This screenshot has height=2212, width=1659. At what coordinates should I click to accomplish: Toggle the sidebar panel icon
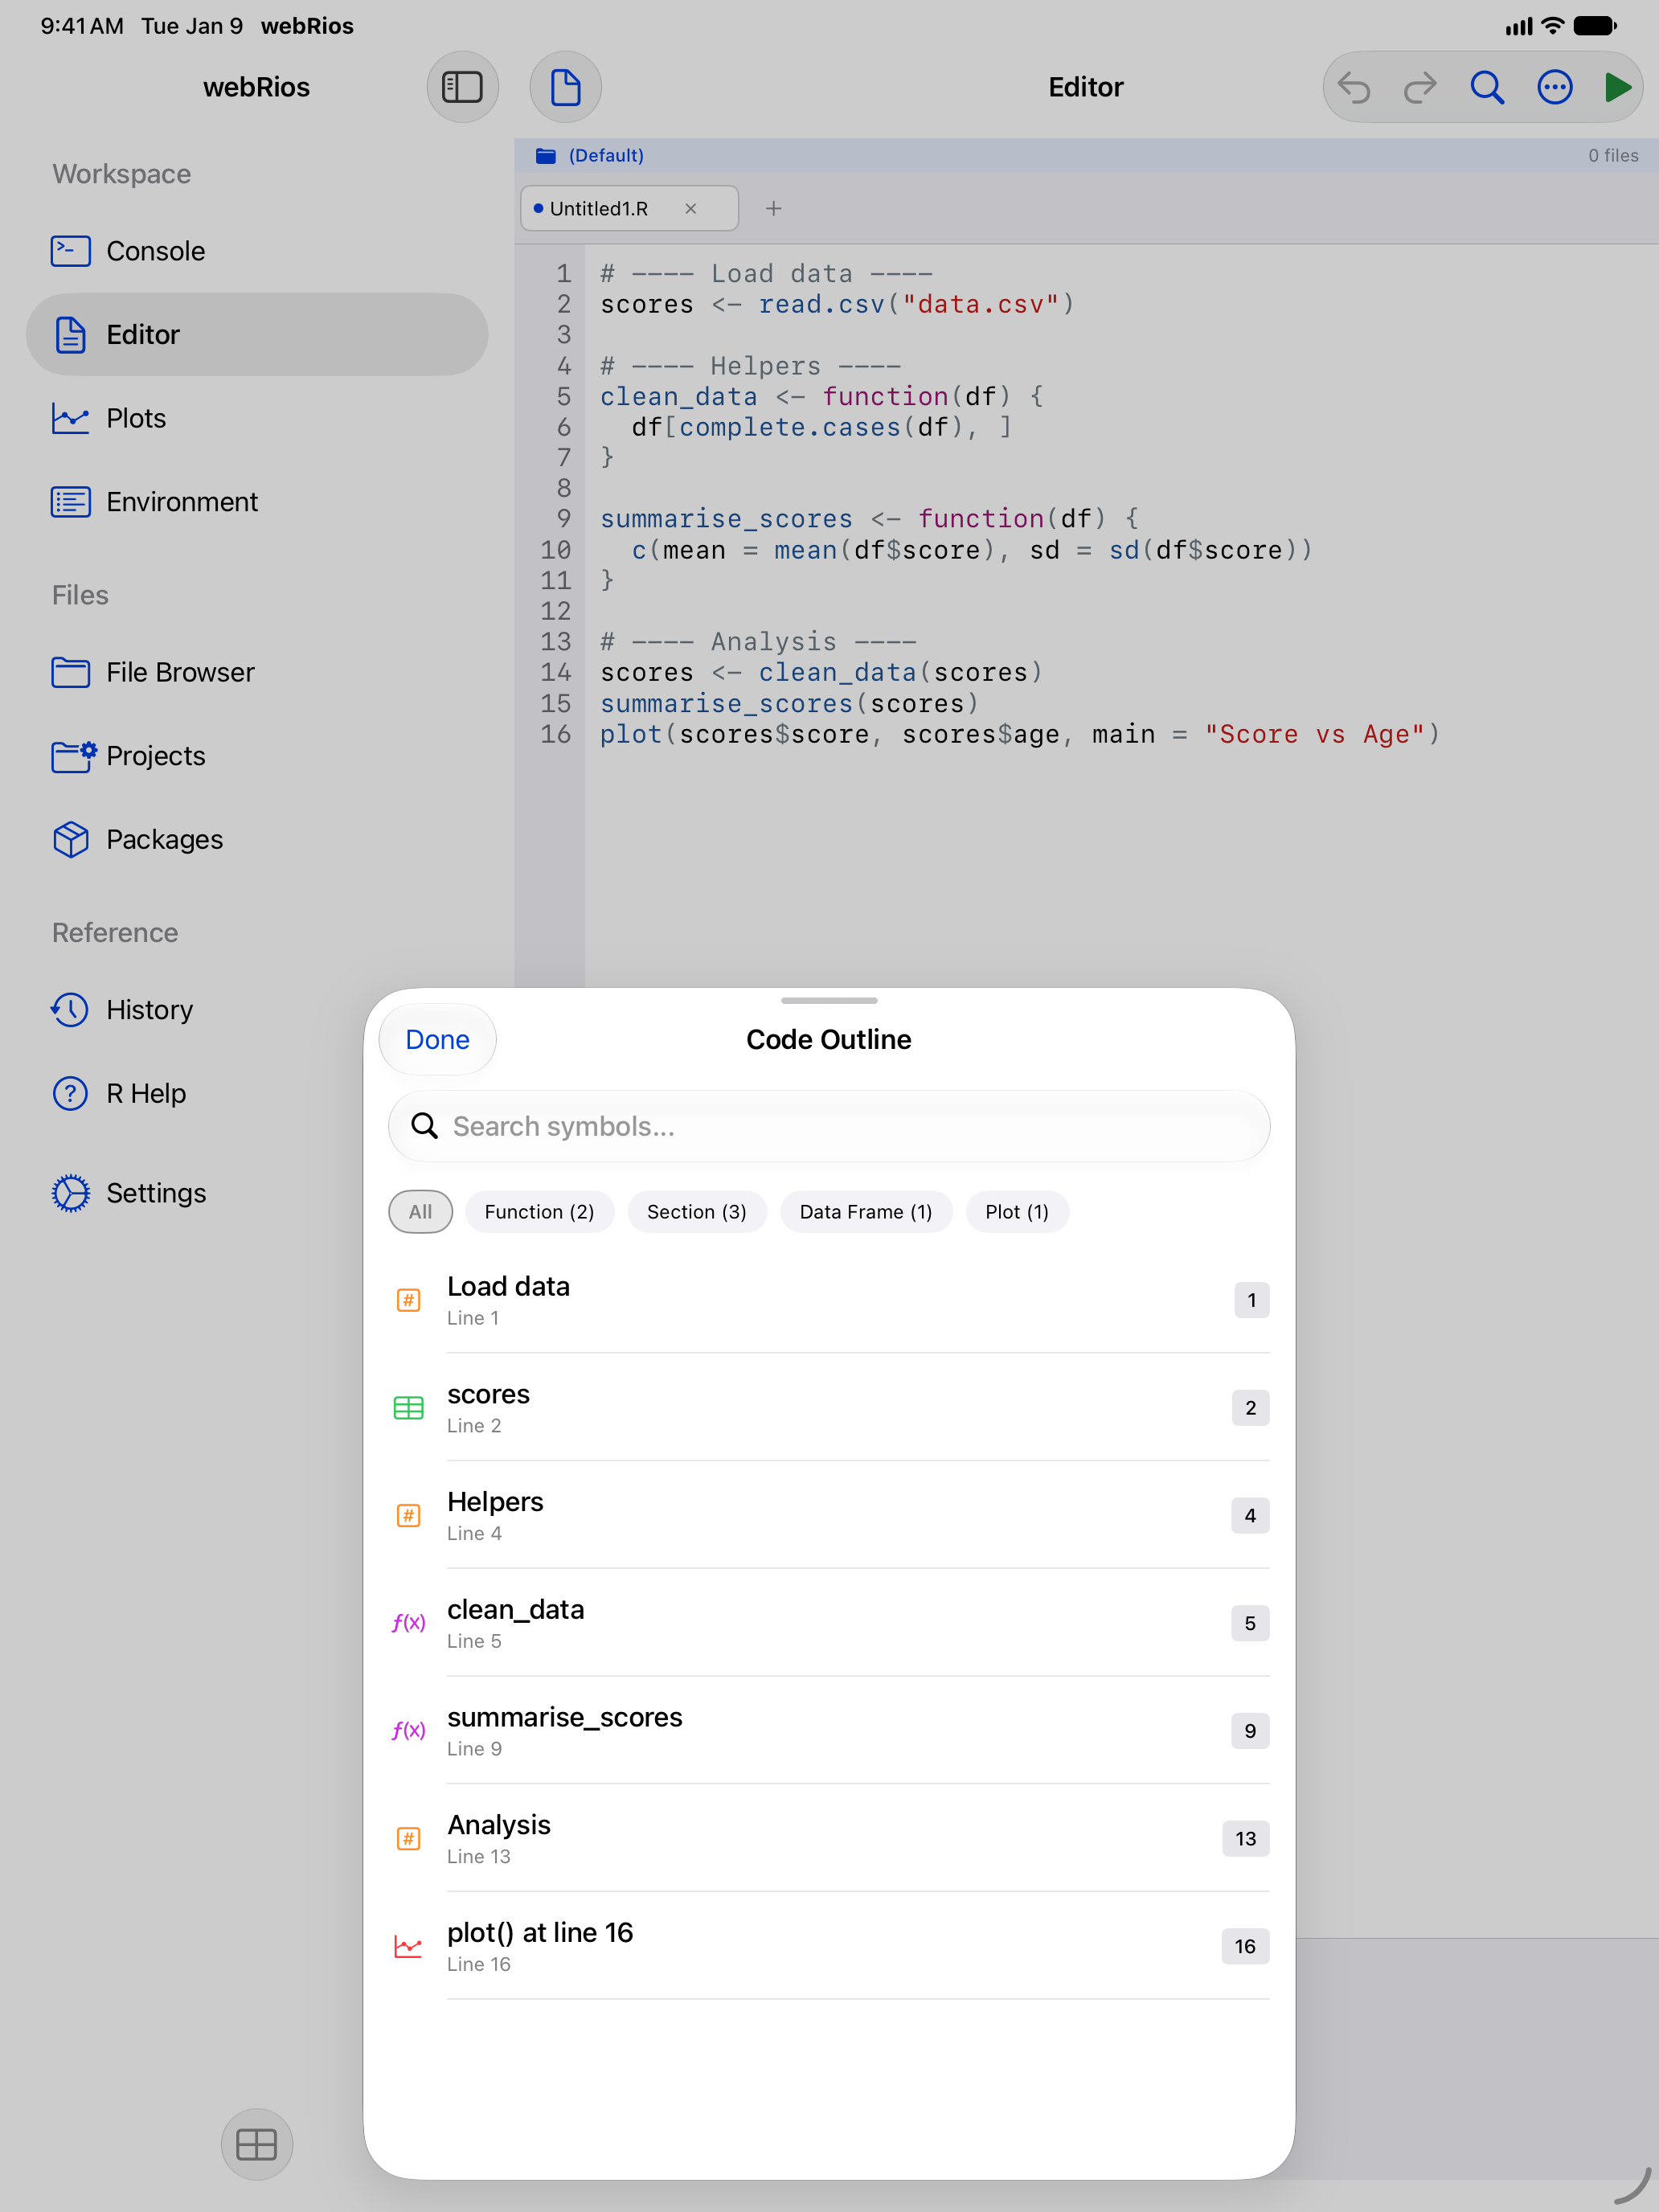462,87
